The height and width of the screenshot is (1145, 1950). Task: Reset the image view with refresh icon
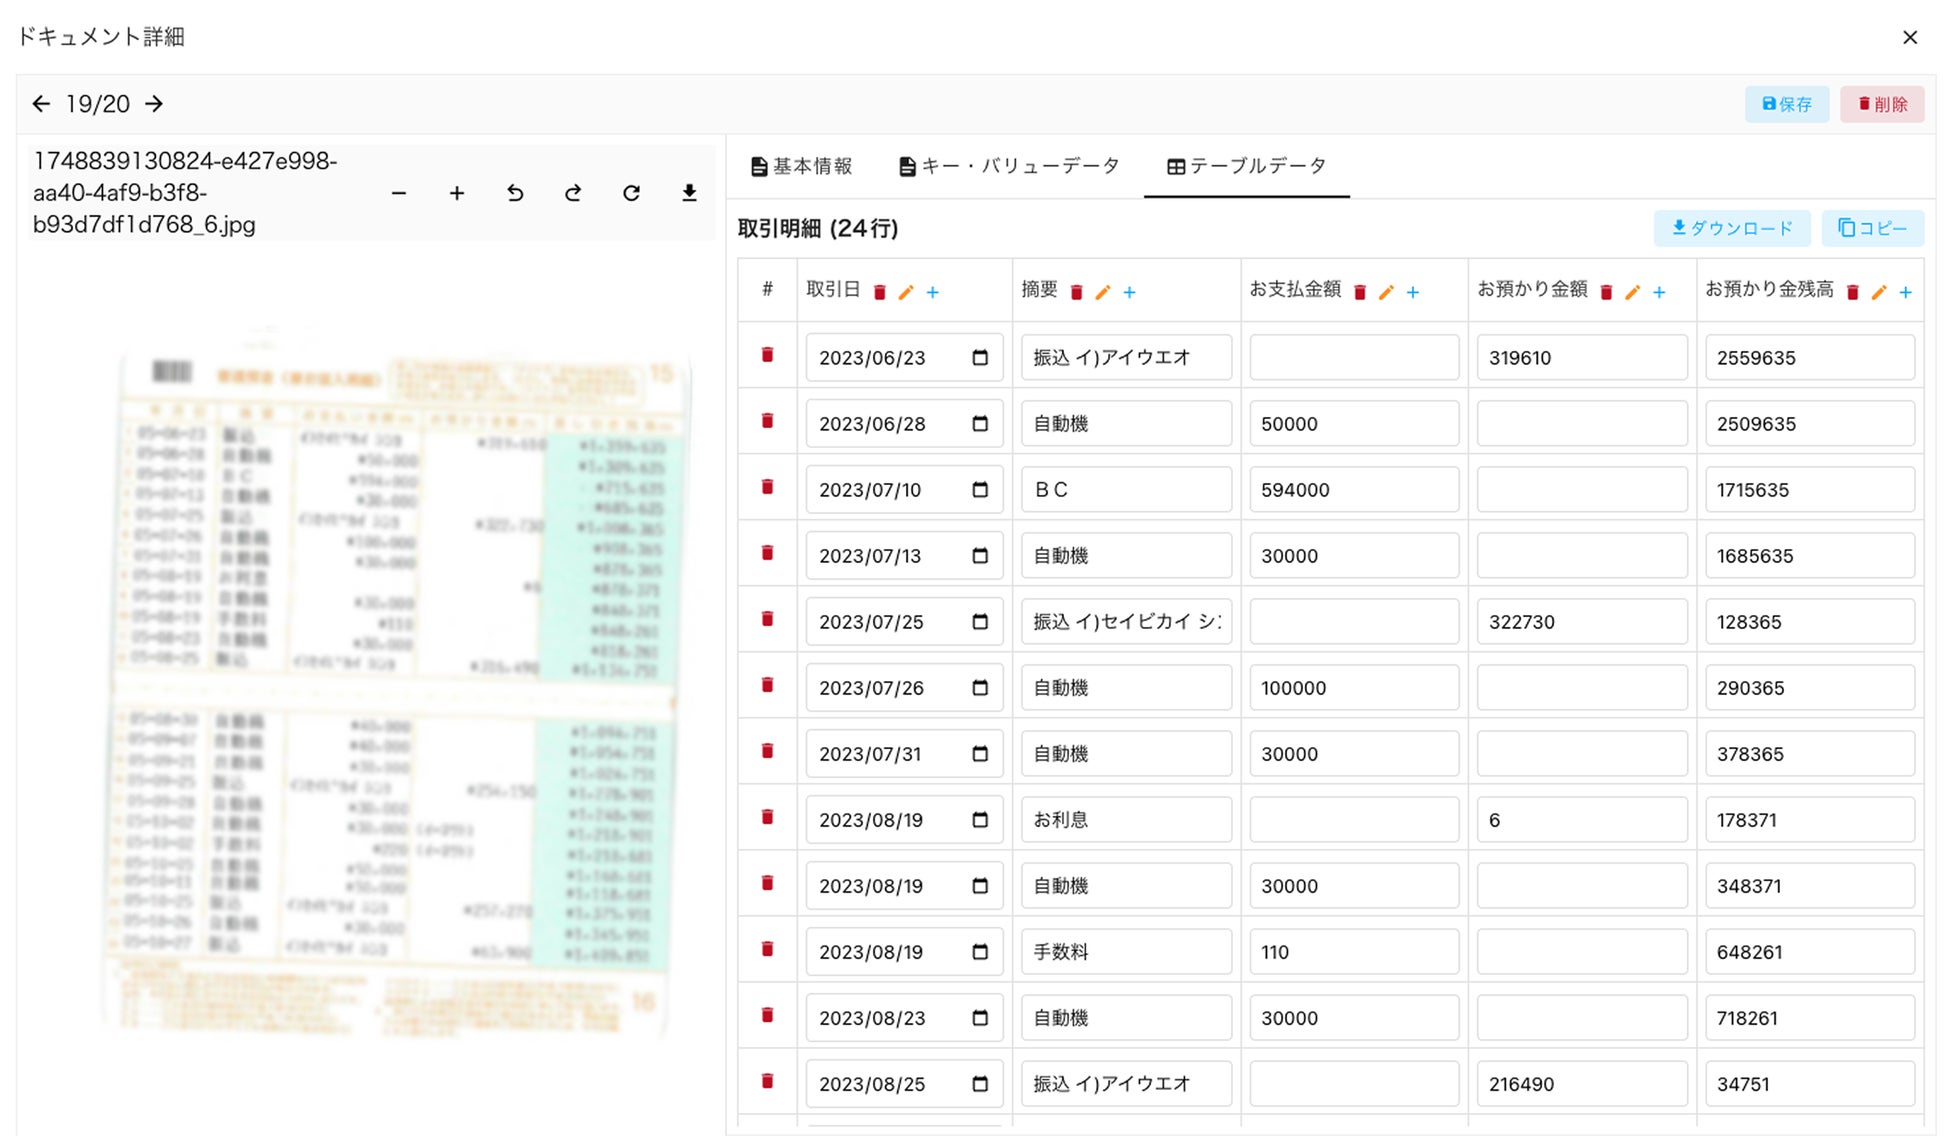pyautogui.click(x=631, y=193)
